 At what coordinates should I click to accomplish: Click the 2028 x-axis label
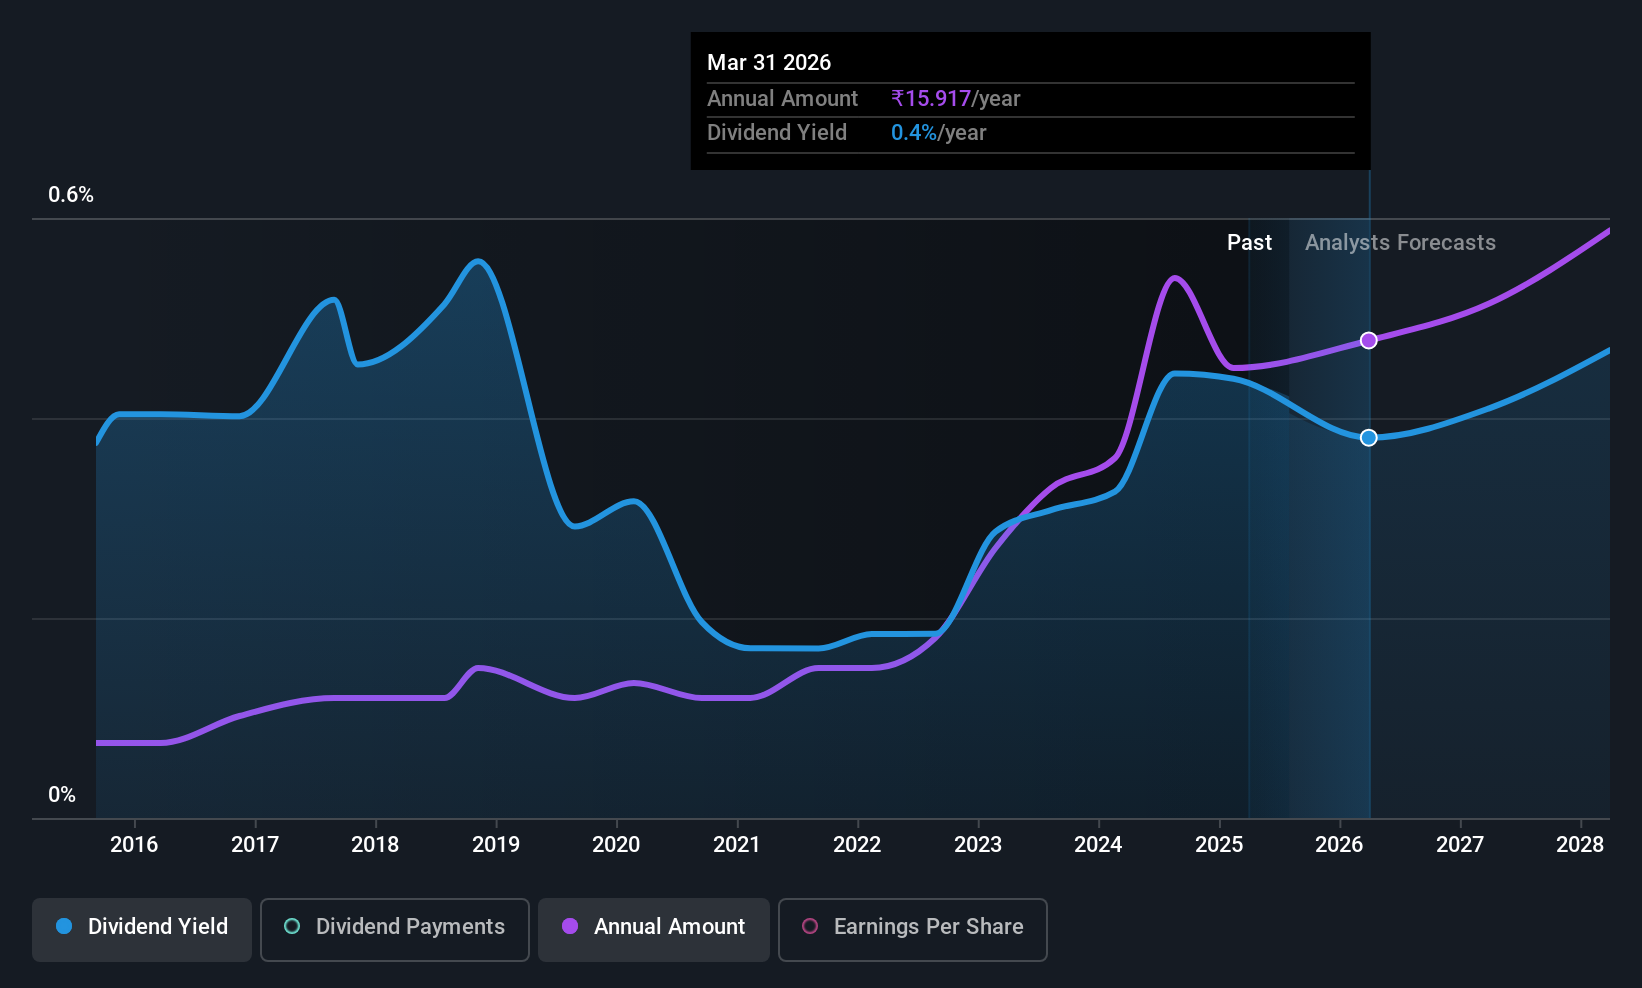click(1580, 845)
